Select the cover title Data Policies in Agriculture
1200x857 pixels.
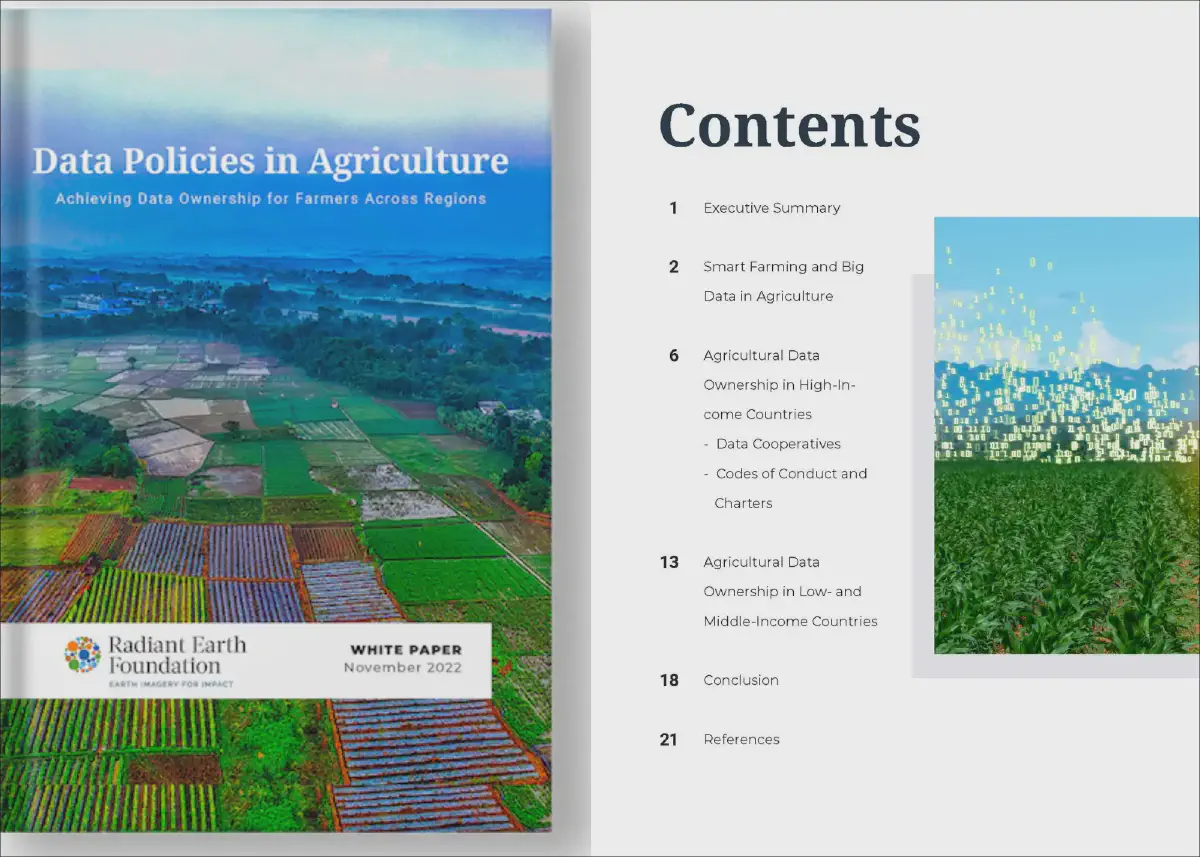[x=272, y=161]
